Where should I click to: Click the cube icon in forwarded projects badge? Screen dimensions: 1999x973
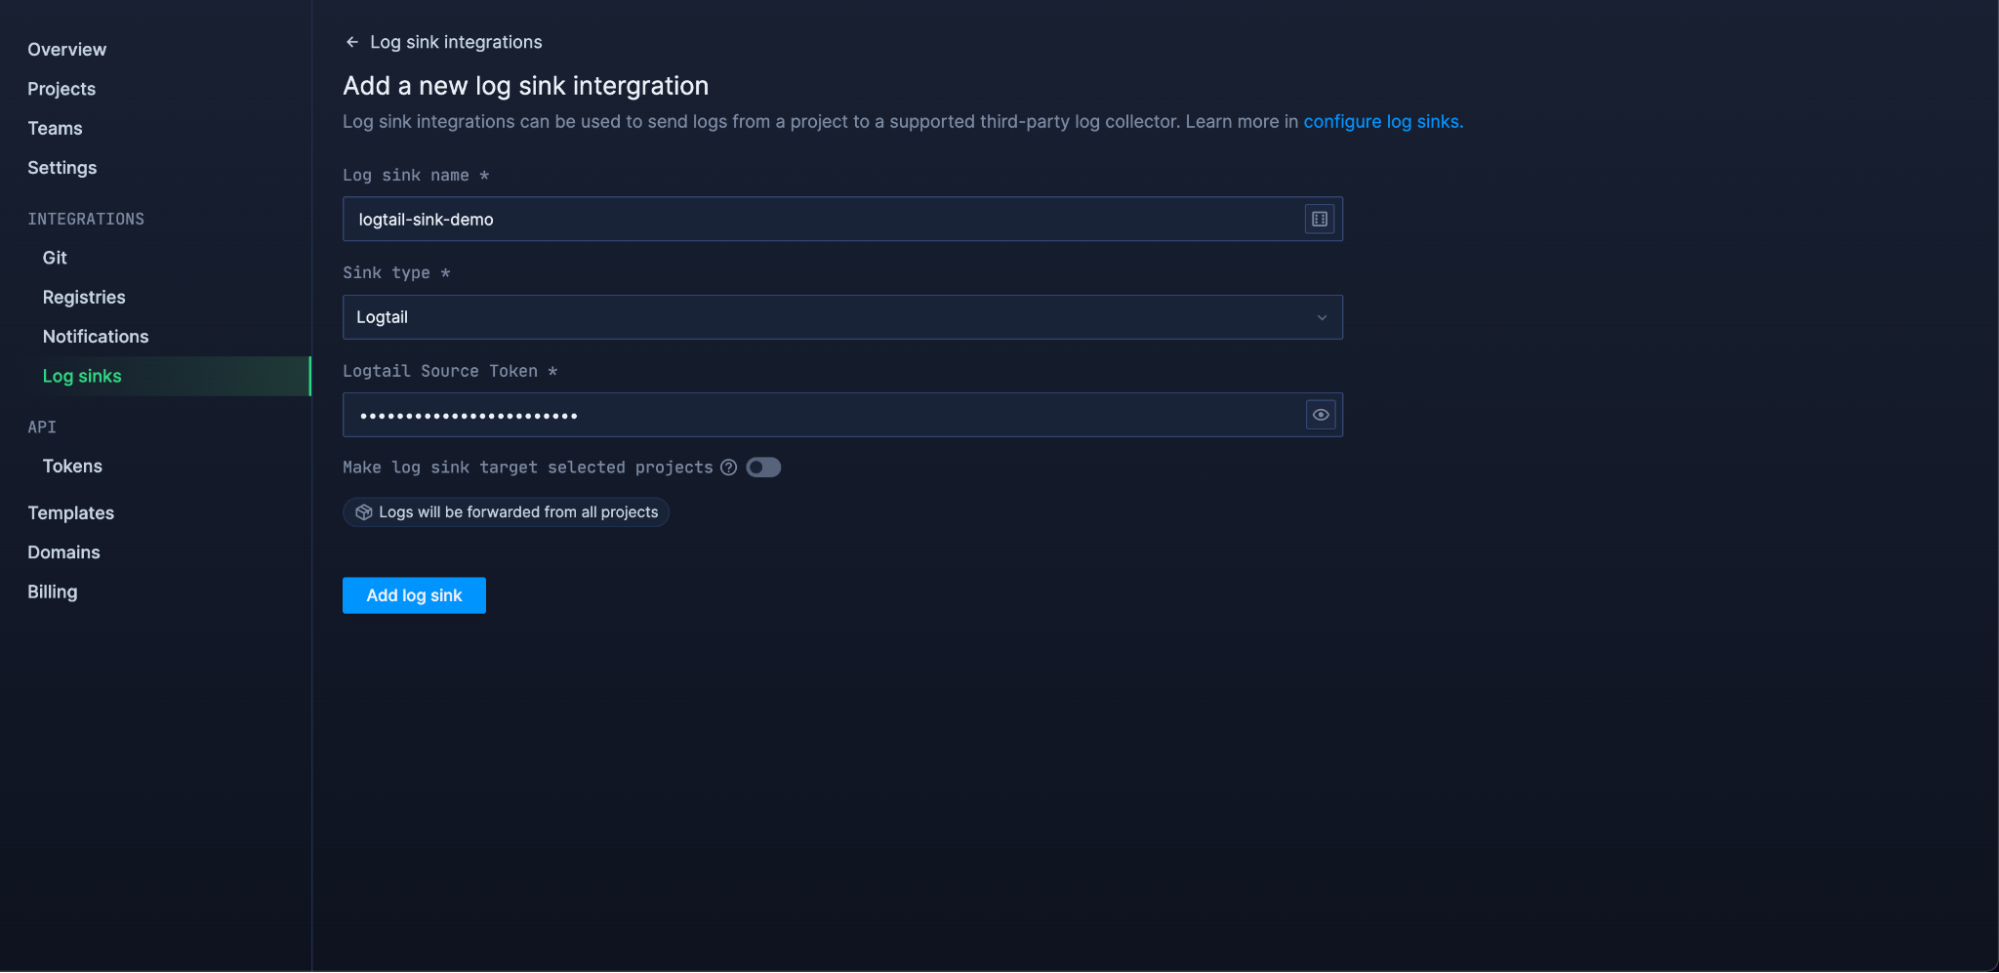[x=364, y=512]
